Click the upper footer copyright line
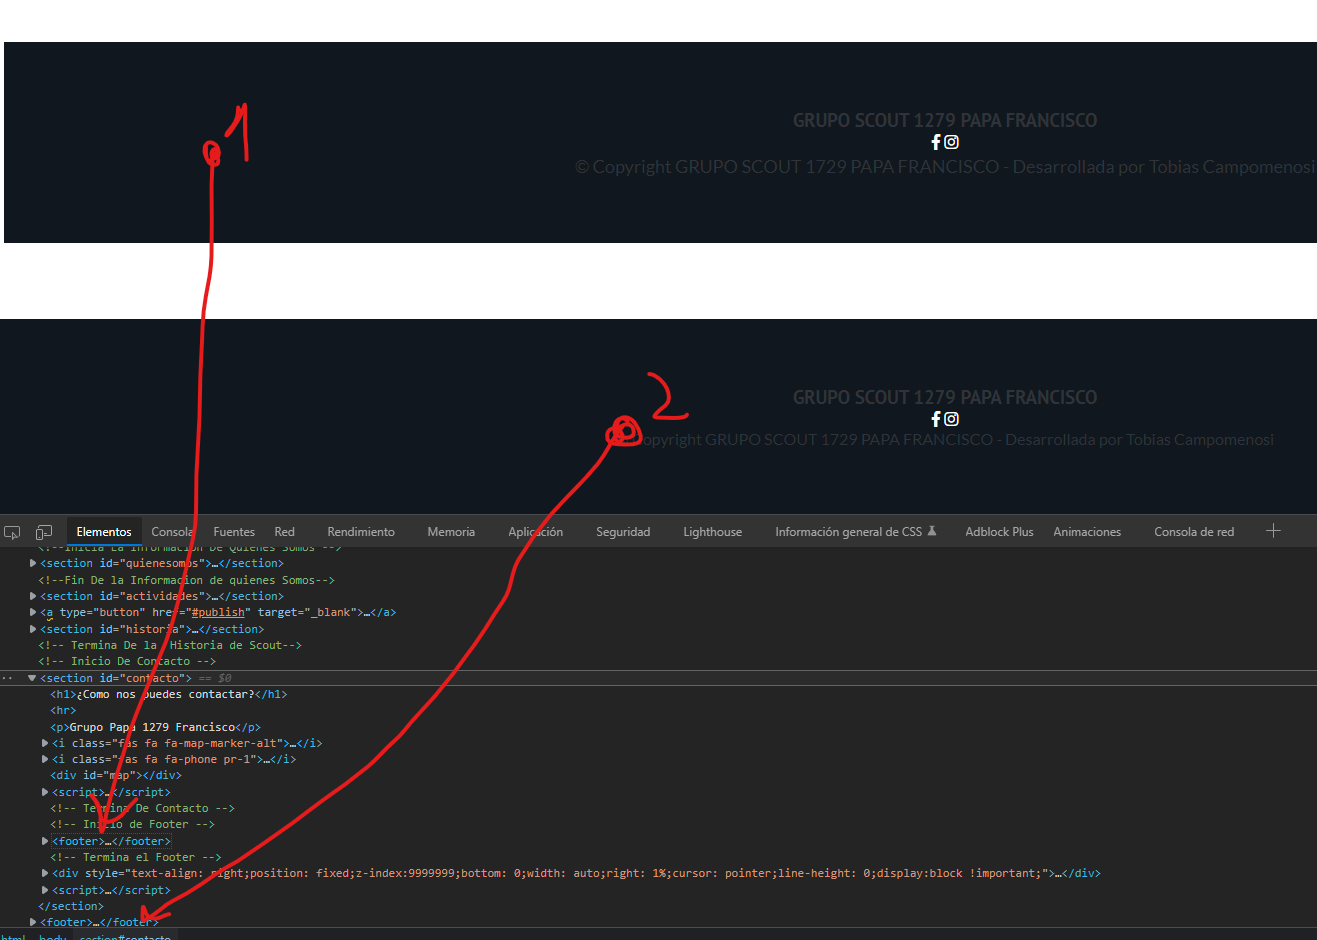The width and height of the screenshot is (1317, 940). pos(945,167)
